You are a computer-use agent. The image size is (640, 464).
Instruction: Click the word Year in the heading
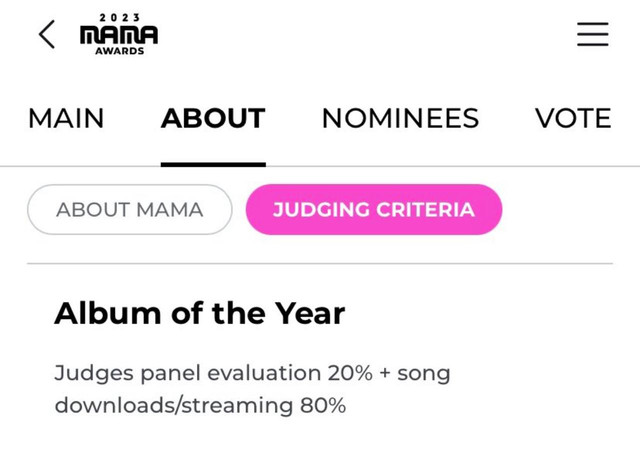click(x=311, y=313)
